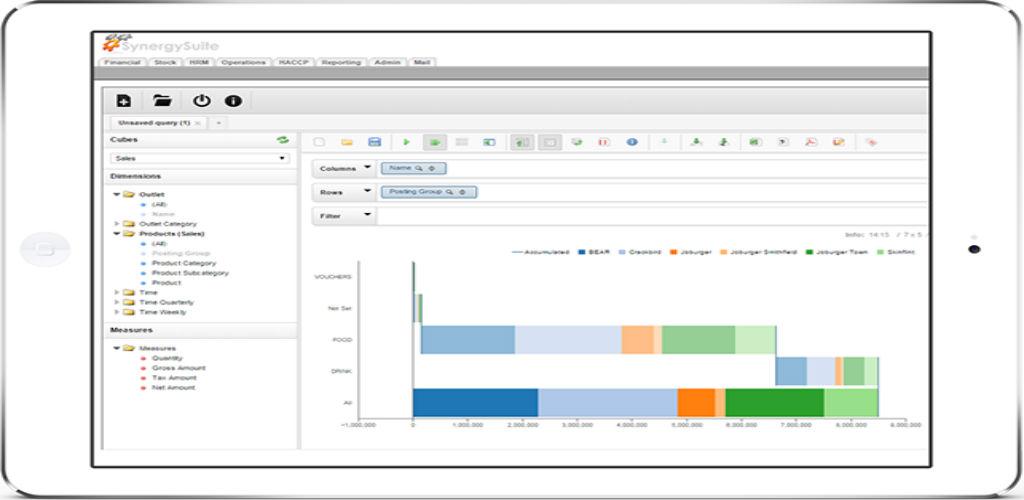Click the blue info toolbar icon
The image size is (1024, 500).
coord(632,142)
